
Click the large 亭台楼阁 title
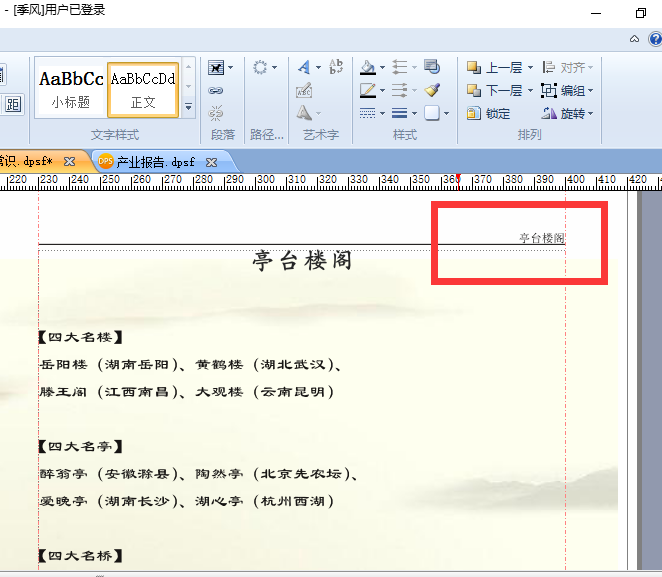[x=302, y=260]
